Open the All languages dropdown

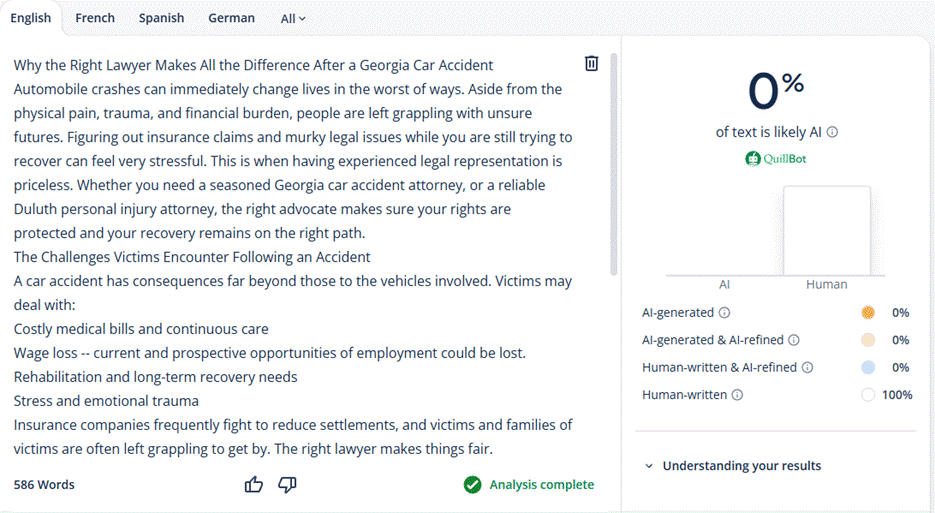293,18
